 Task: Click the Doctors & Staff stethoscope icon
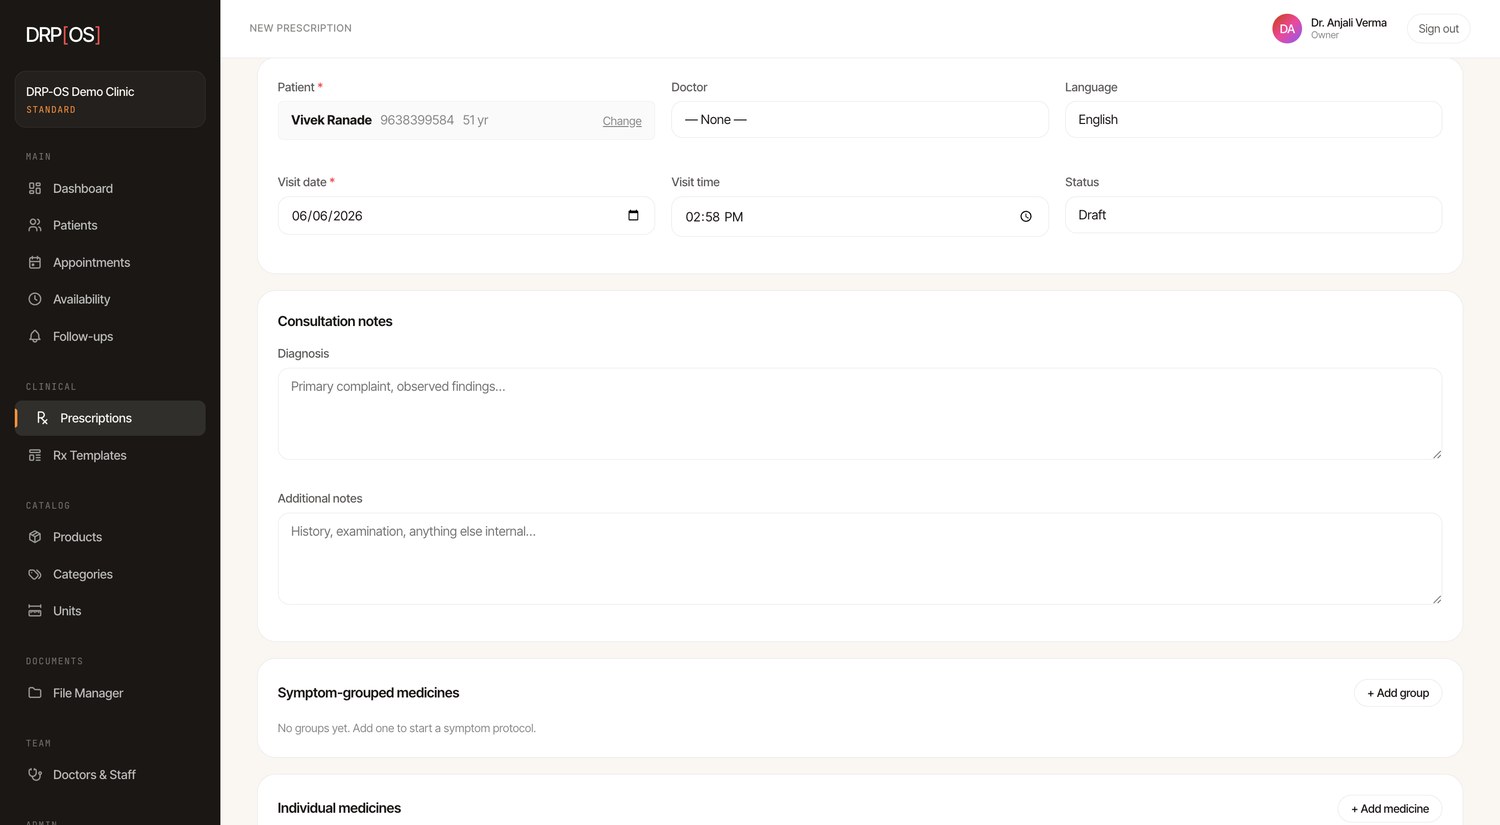(35, 774)
